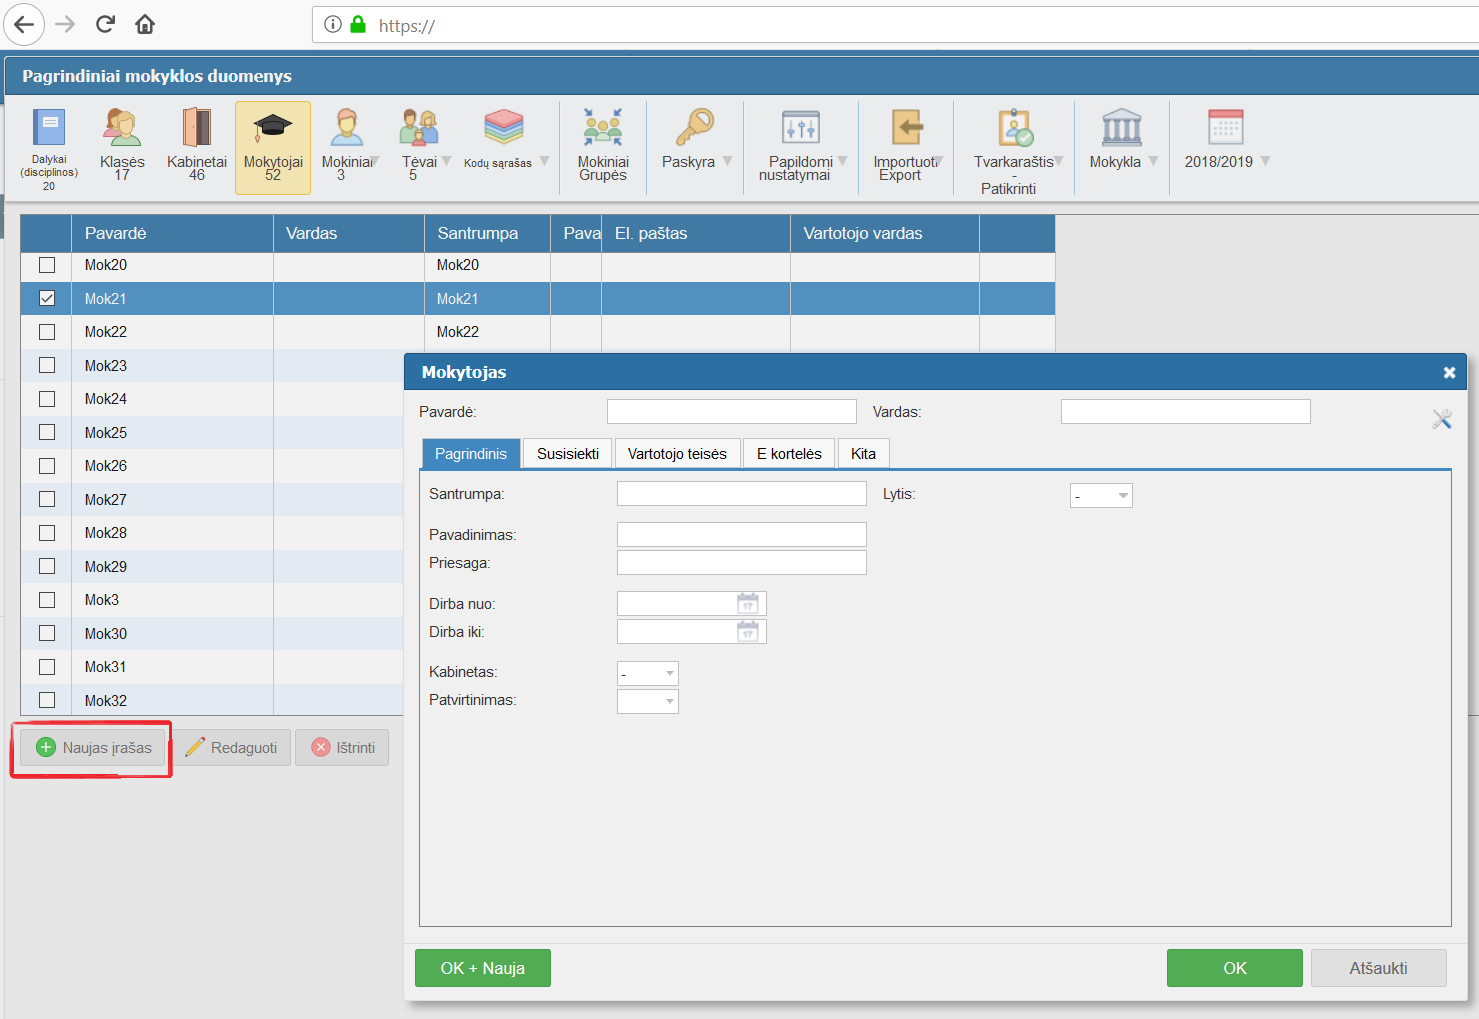Uncheck the Mok21 row checkbox
This screenshot has height=1019, width=1479.
pyautogui.click(x=47, y=298)
